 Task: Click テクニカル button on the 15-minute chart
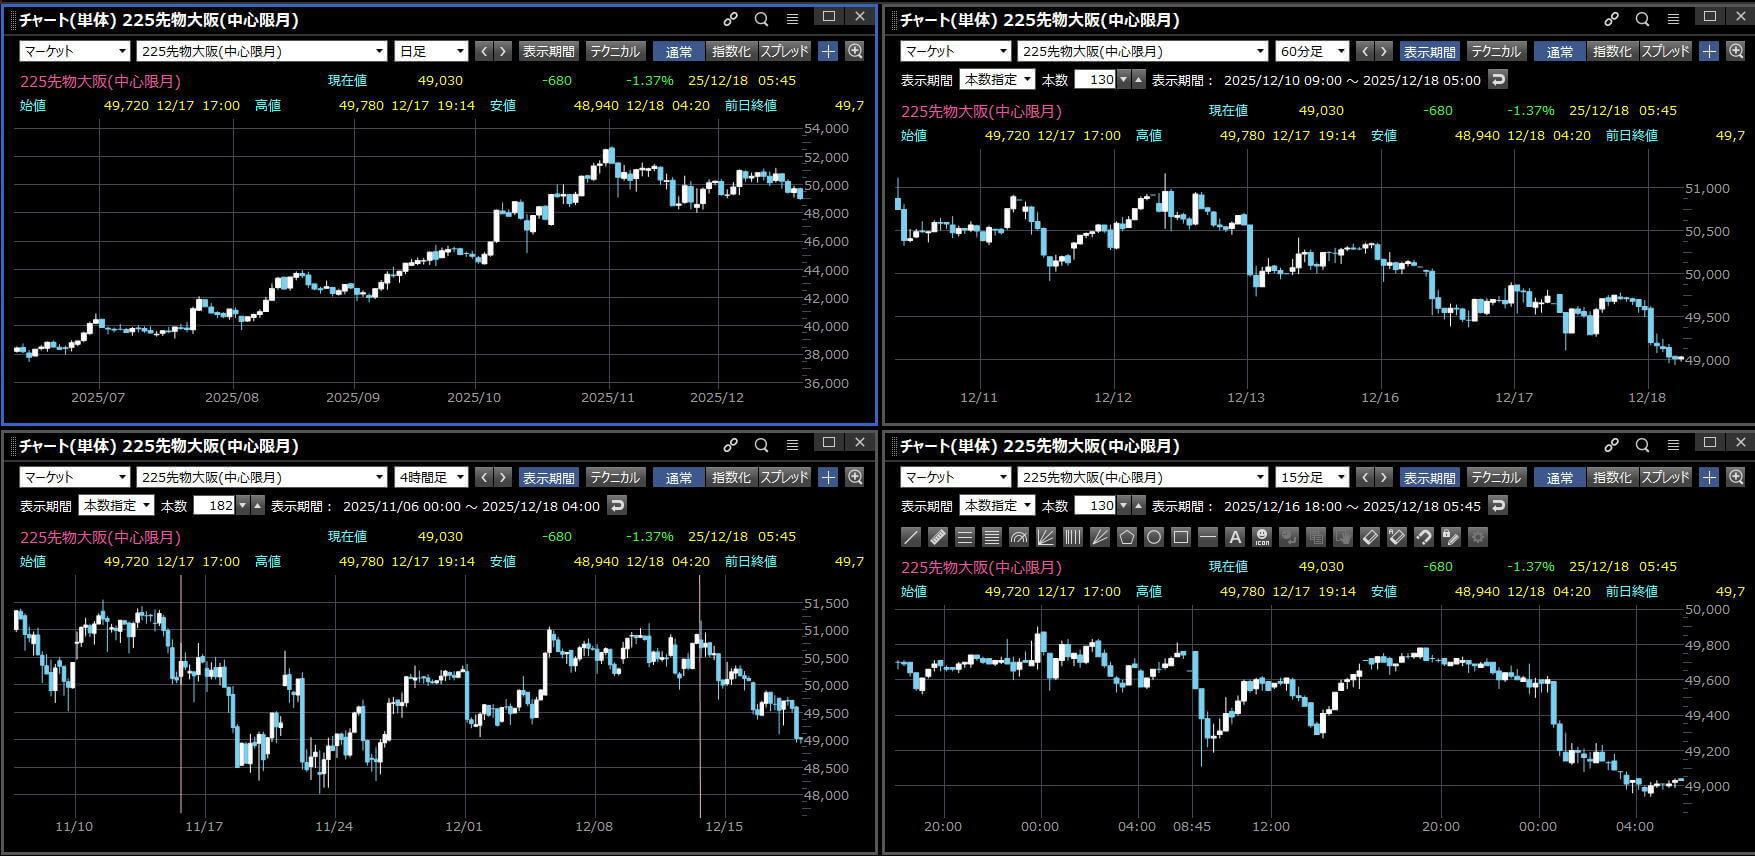[x=1495, y=477]
